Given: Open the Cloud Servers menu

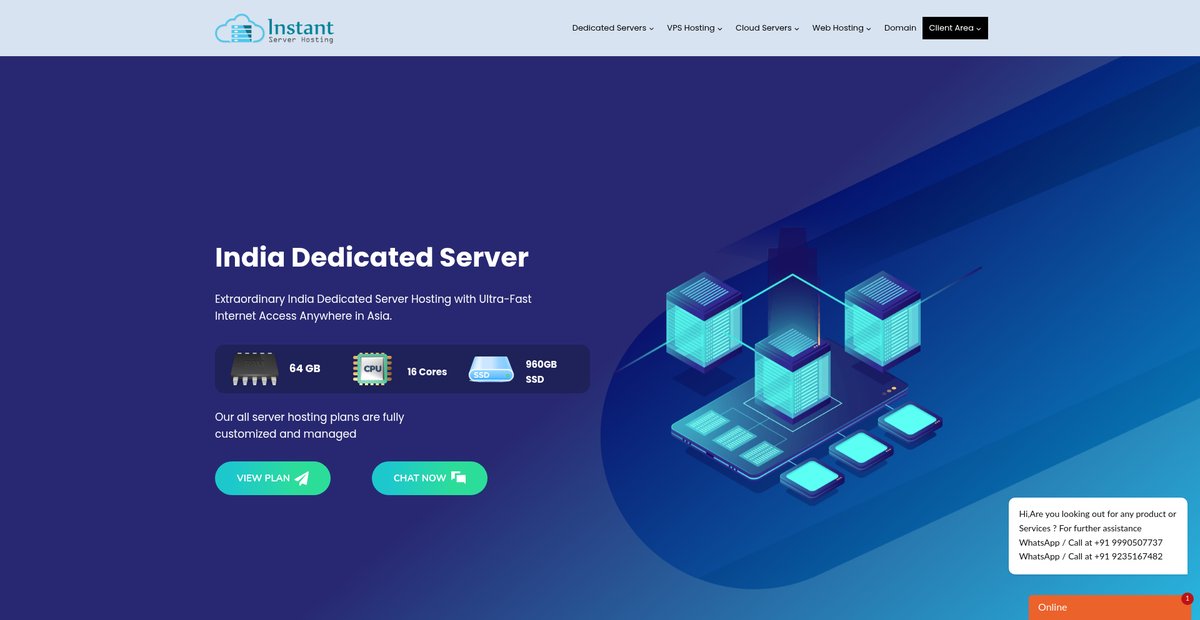Looking at the screenshot, I should point(767,28).
